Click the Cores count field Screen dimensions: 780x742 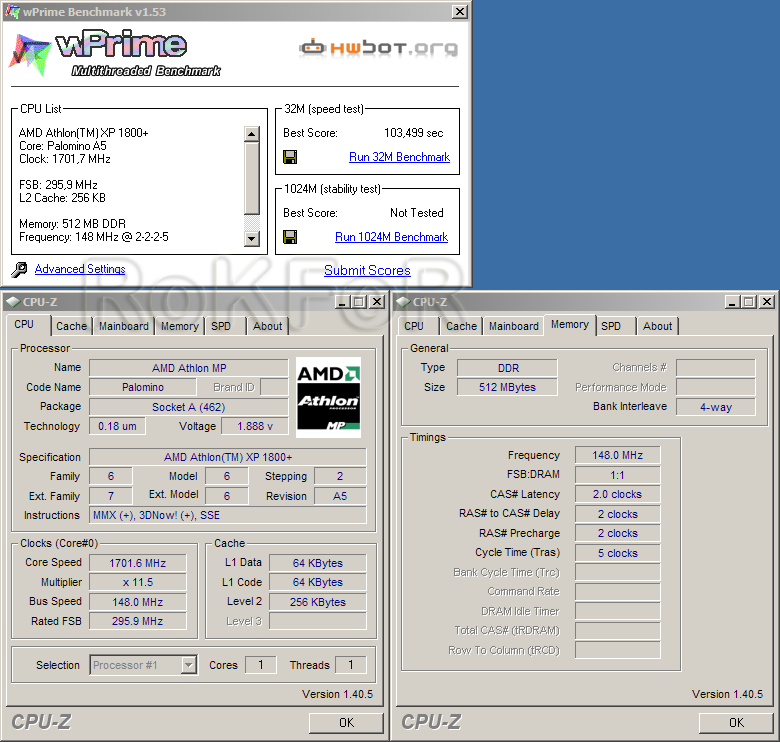261,665
